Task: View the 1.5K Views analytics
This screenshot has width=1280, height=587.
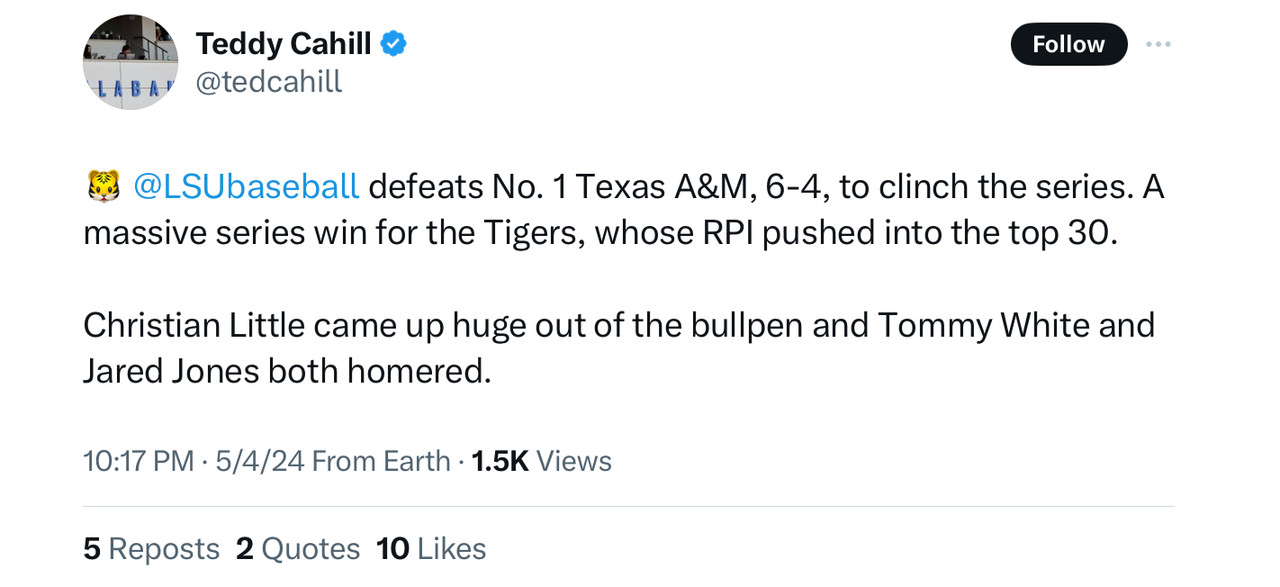Action: coord(541,461)
